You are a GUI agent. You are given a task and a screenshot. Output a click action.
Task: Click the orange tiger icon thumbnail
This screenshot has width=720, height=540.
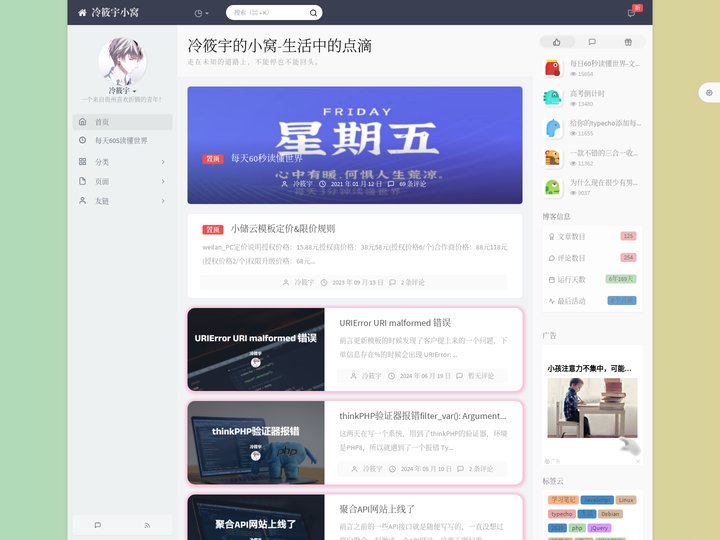click(553, 158)
